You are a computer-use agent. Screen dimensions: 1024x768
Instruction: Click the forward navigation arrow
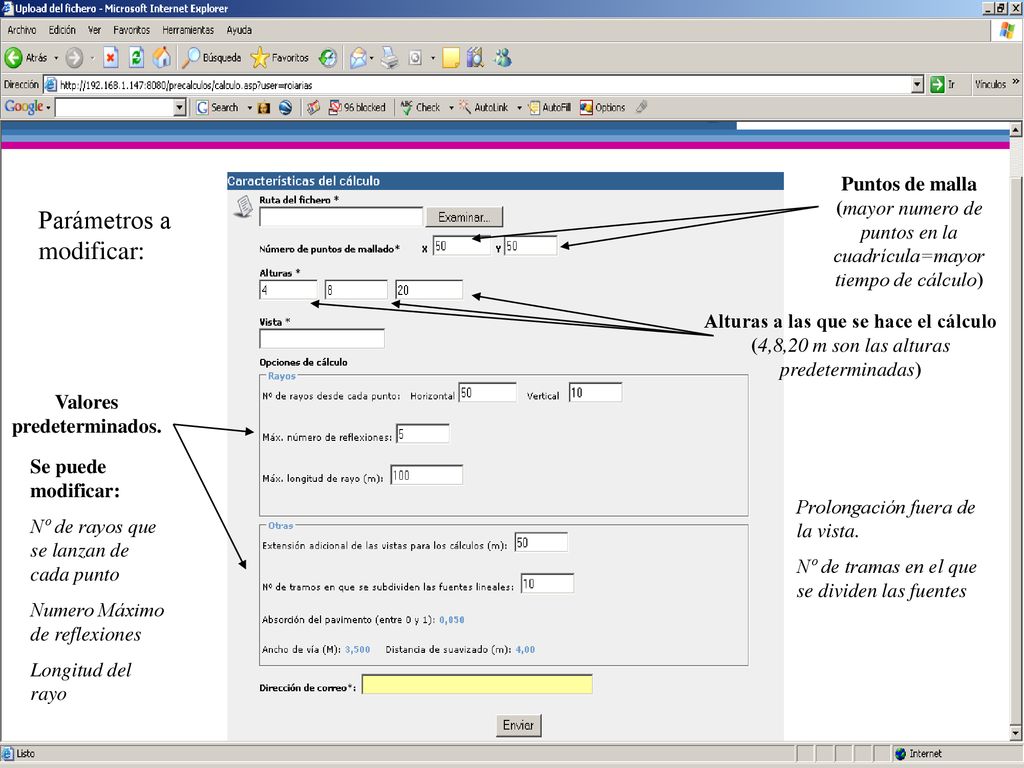click(x=74, y=58)
